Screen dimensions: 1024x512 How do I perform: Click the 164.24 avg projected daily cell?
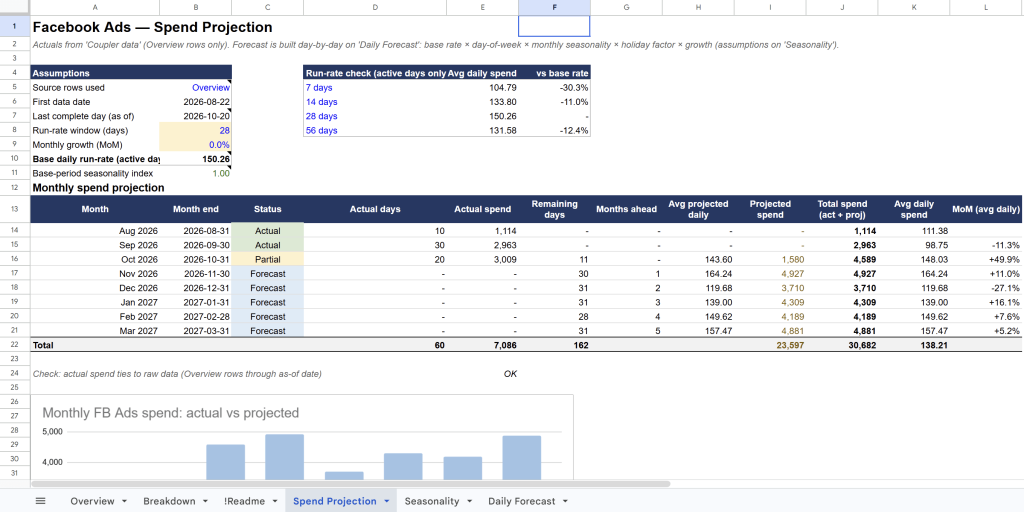[x=698, y=274]
